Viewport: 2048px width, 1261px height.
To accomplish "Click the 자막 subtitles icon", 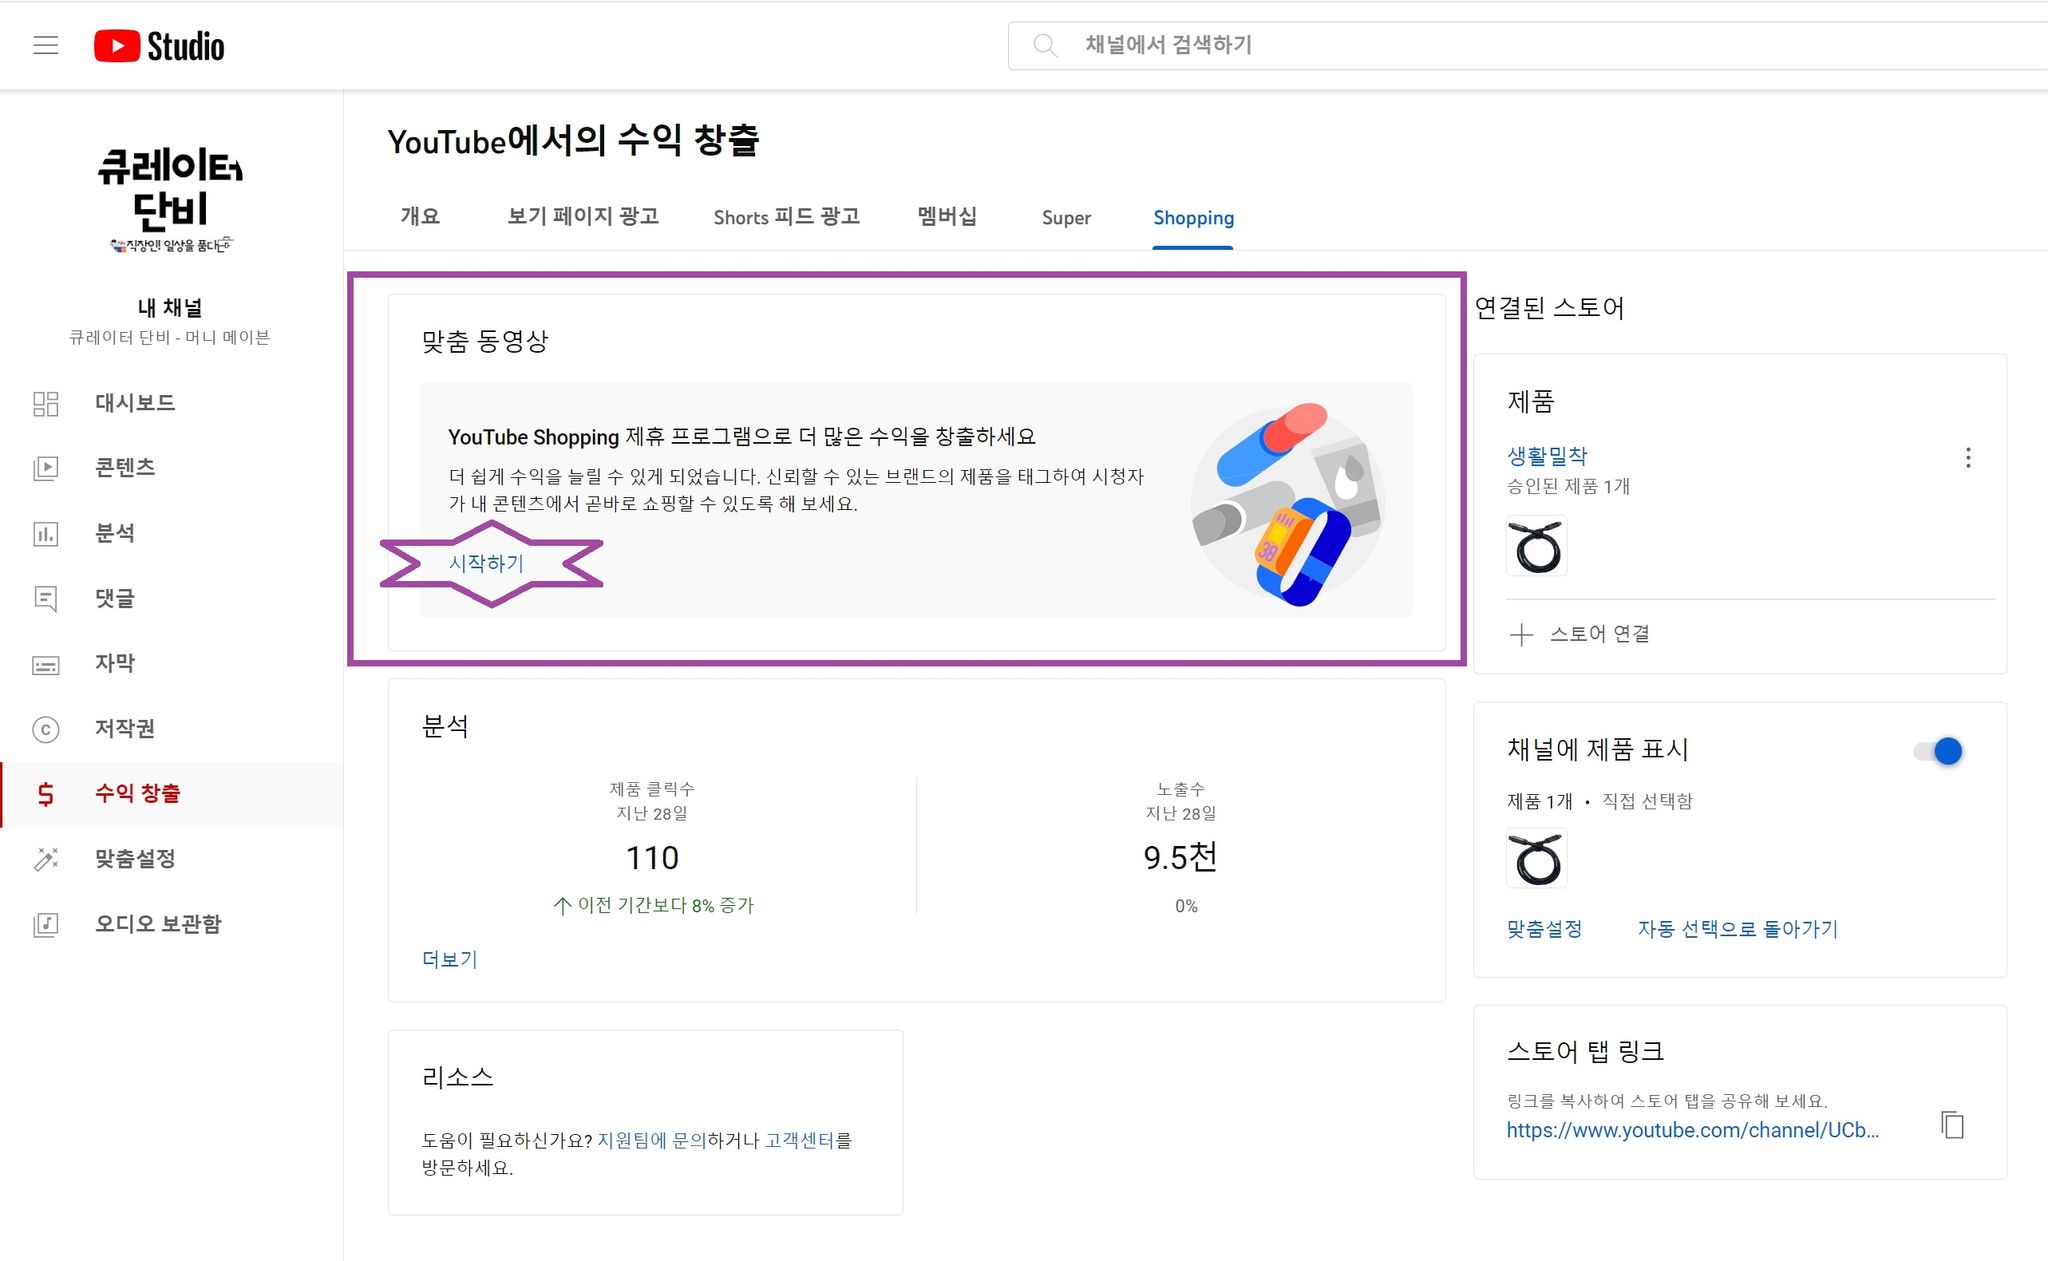I will (x=46, y=664).
